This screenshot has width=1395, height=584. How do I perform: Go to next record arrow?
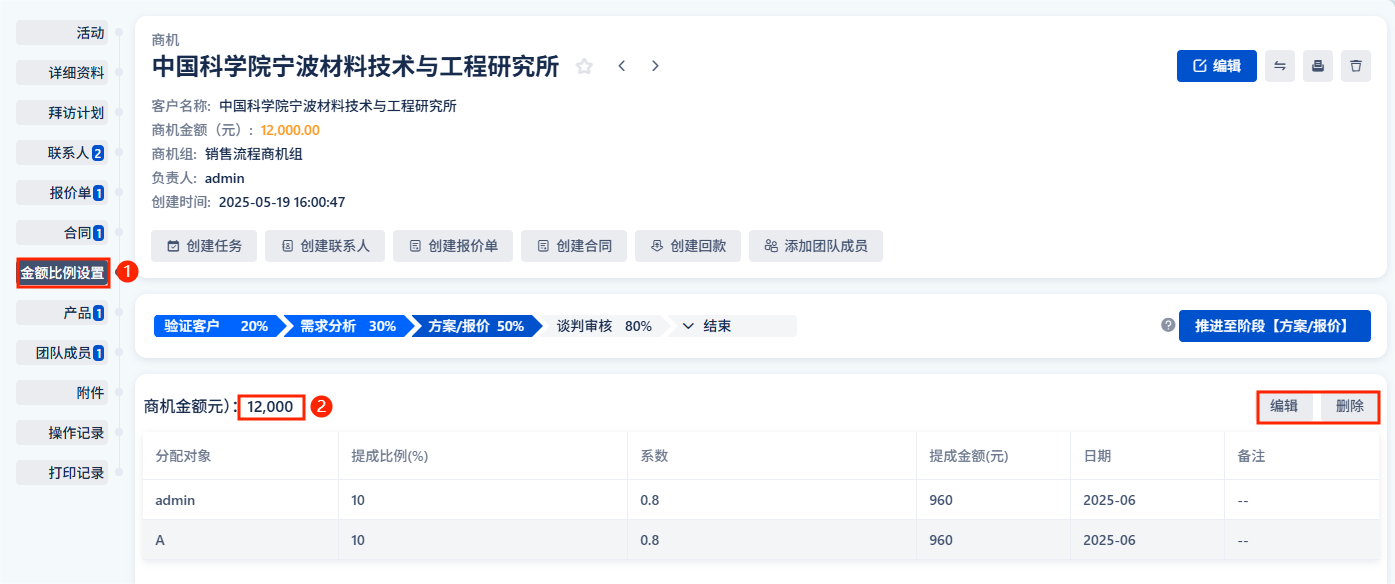click(655, 66)
